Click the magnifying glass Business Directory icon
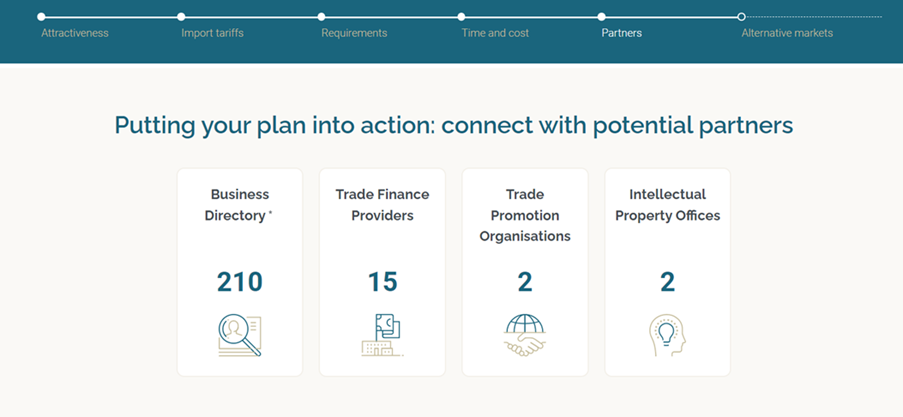Screen dimensions: 903x417 [x=240, y=335]
